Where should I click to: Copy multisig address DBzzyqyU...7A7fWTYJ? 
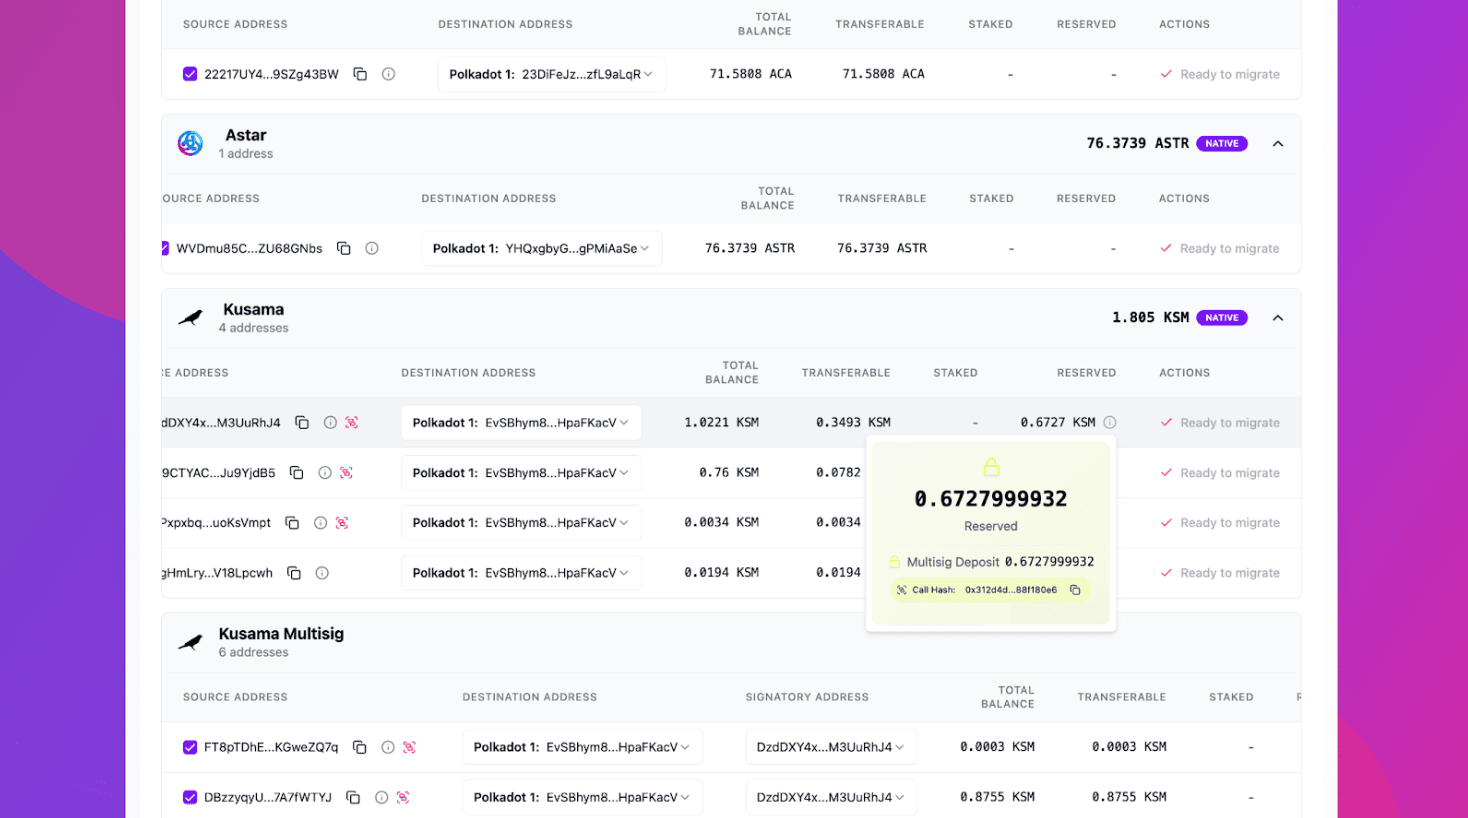click(353, 797)
